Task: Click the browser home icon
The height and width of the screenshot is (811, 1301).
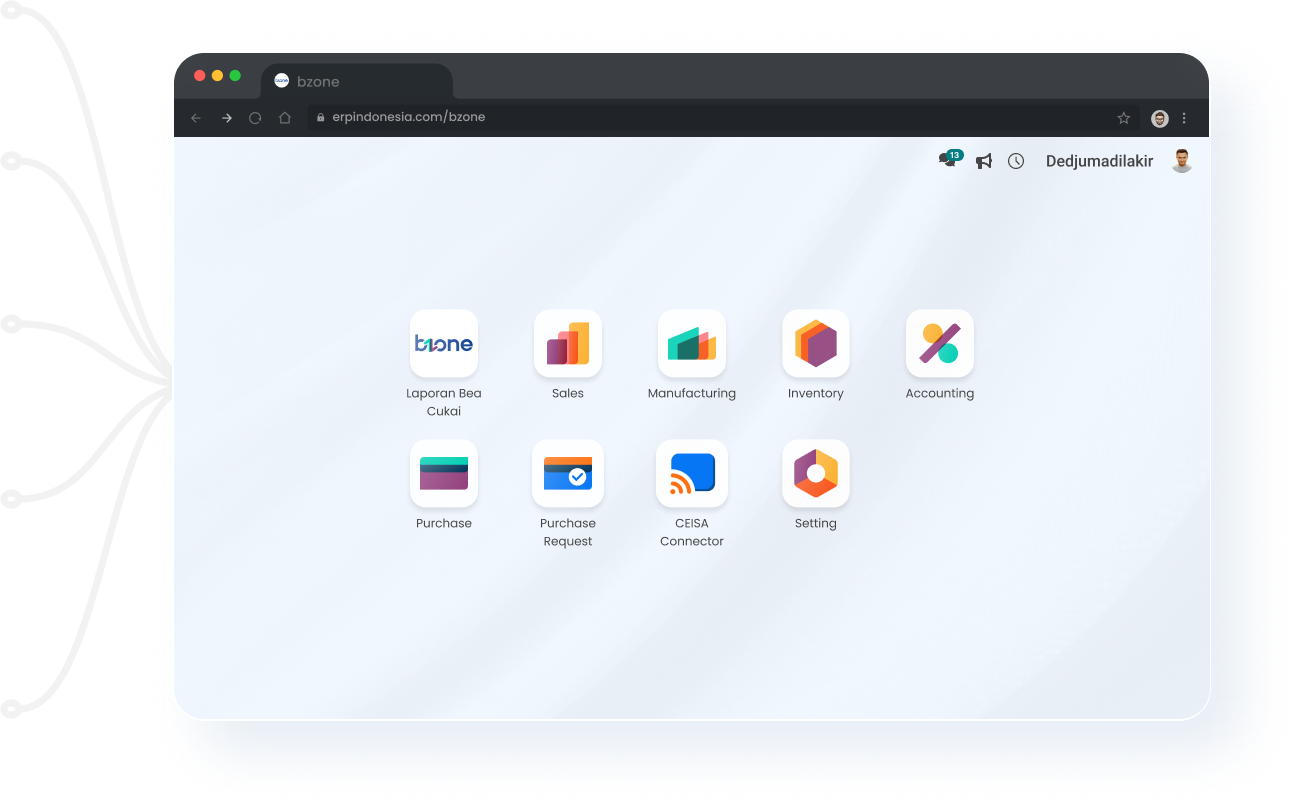Action: 285,118
